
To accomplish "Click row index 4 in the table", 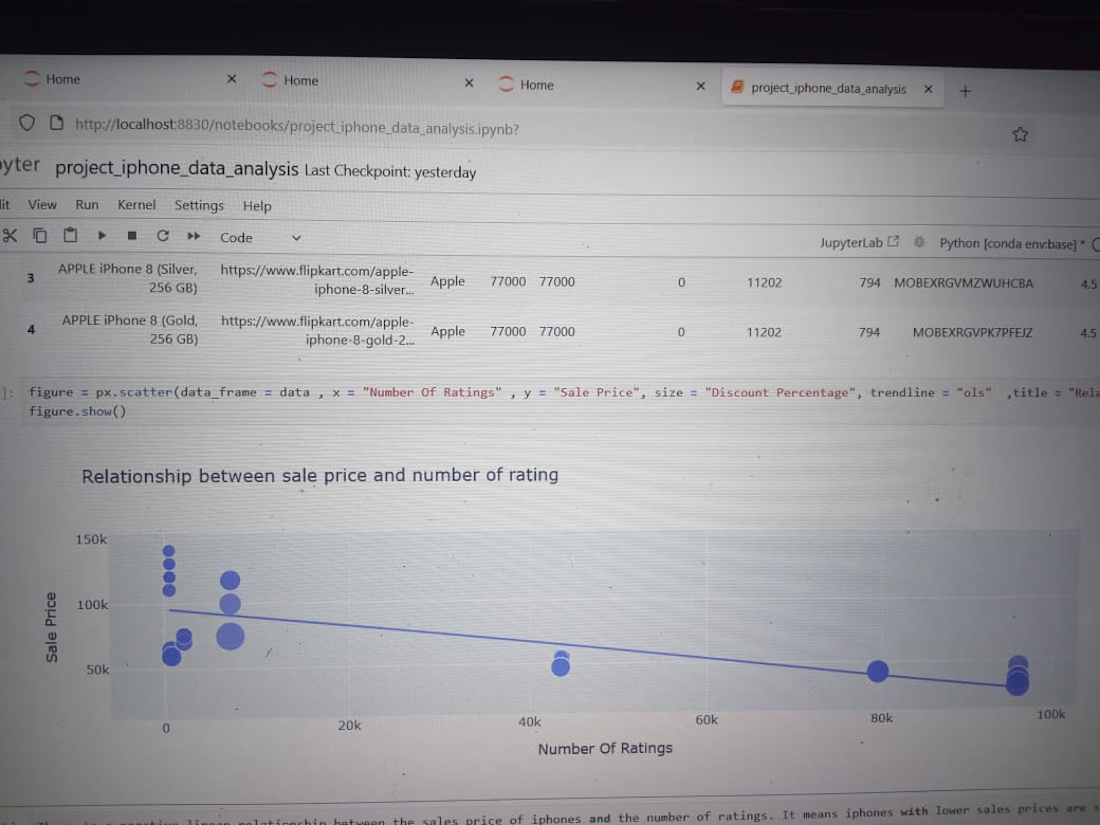I will tap(31, 329).
